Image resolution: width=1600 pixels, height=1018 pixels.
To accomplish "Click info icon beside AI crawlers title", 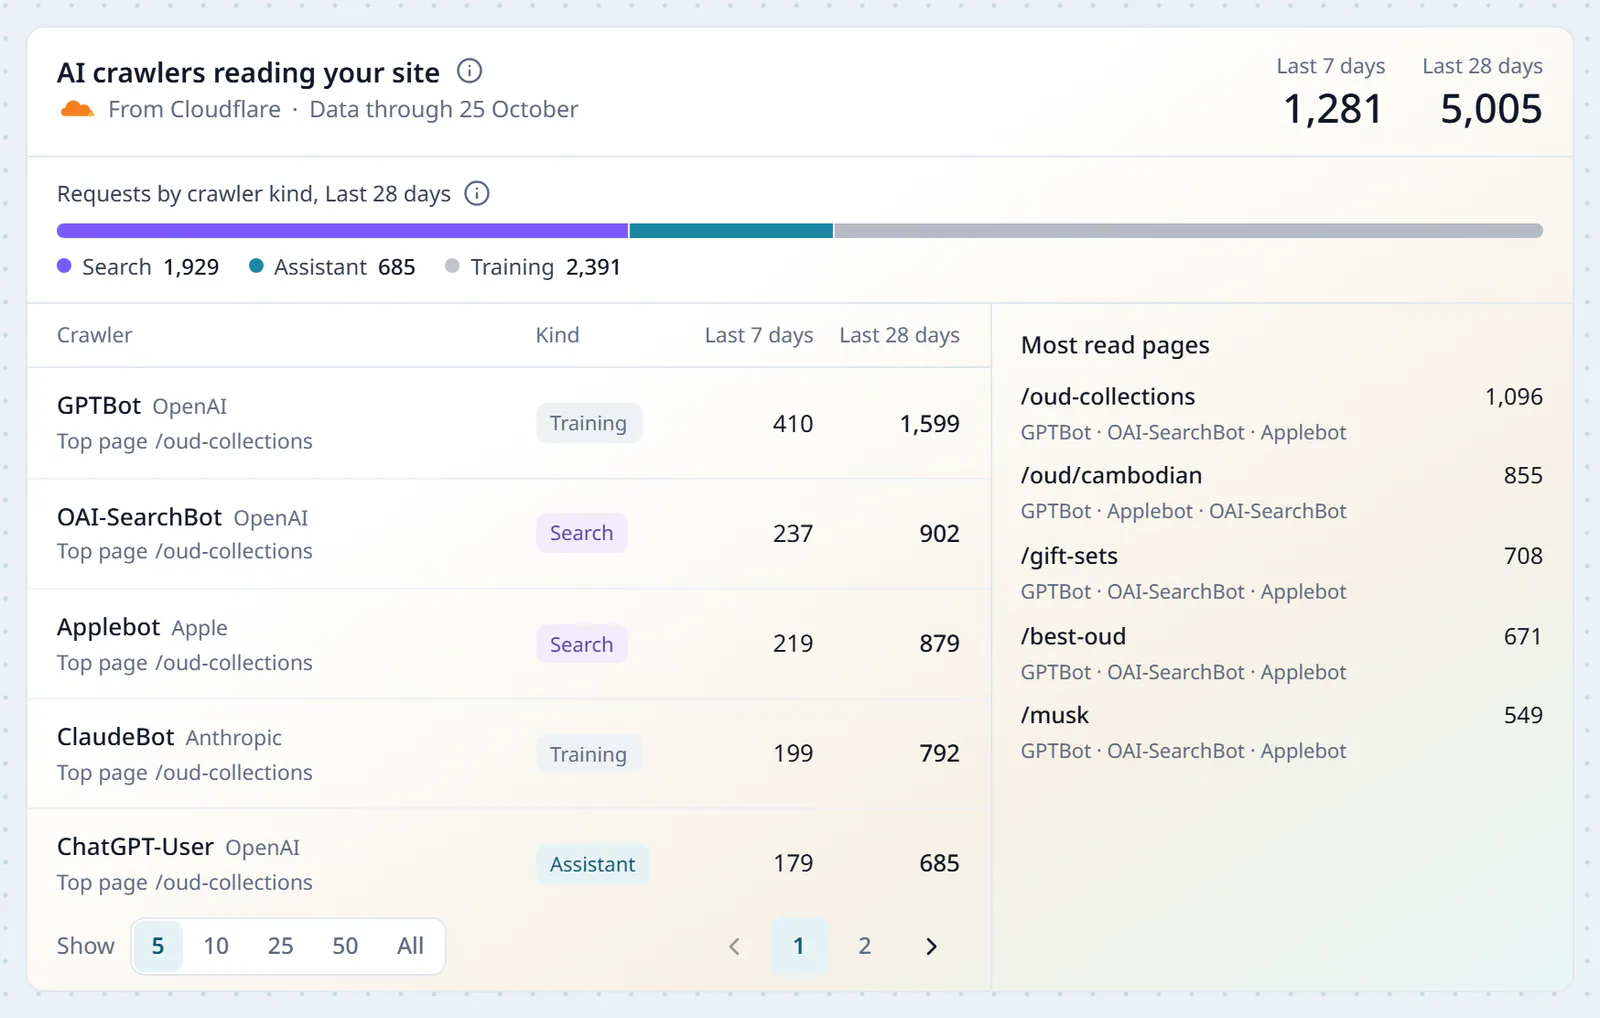I will point(469,71).
